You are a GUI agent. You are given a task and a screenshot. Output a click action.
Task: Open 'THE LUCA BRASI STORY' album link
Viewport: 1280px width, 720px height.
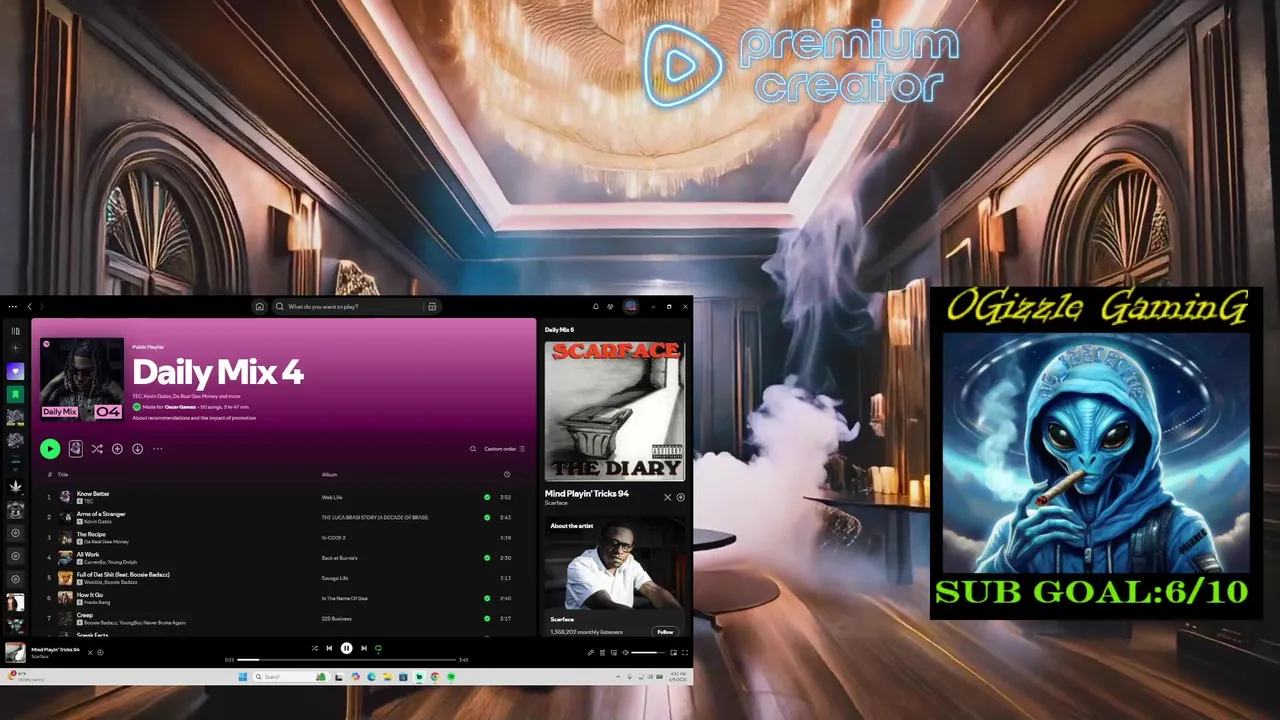pyautogui.click(x=375, y=517)
